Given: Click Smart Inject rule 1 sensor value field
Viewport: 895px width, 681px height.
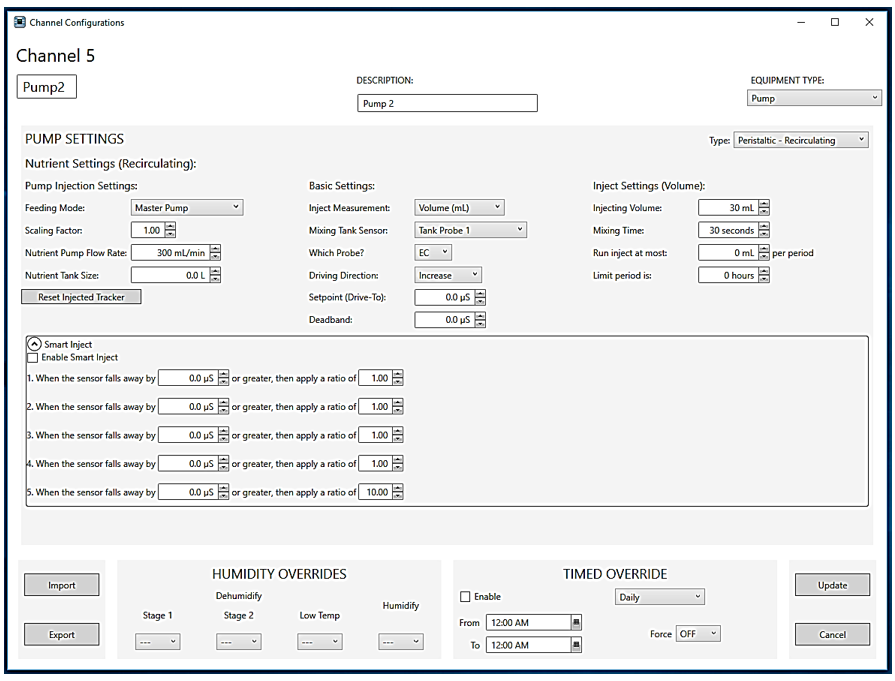Looking at the screenshot, I should (x=188, y=378).
